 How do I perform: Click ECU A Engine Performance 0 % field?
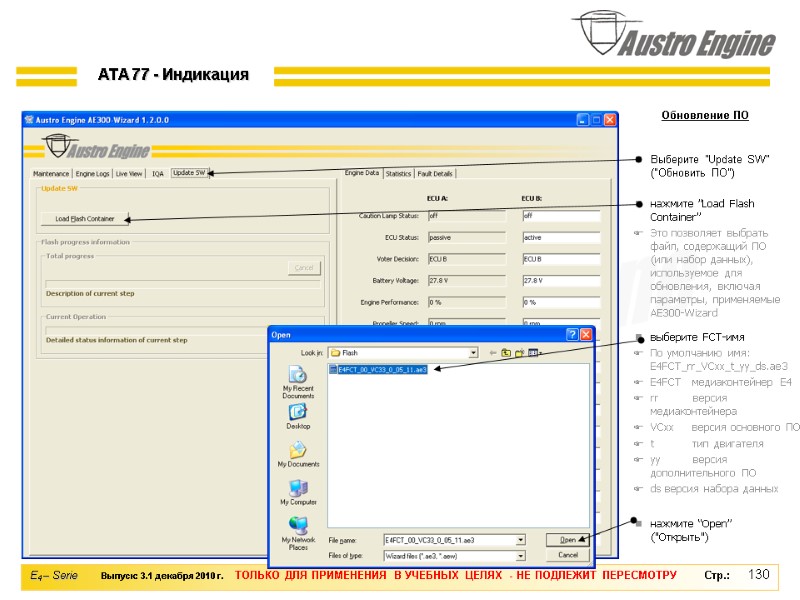click(x=467, y=303)
